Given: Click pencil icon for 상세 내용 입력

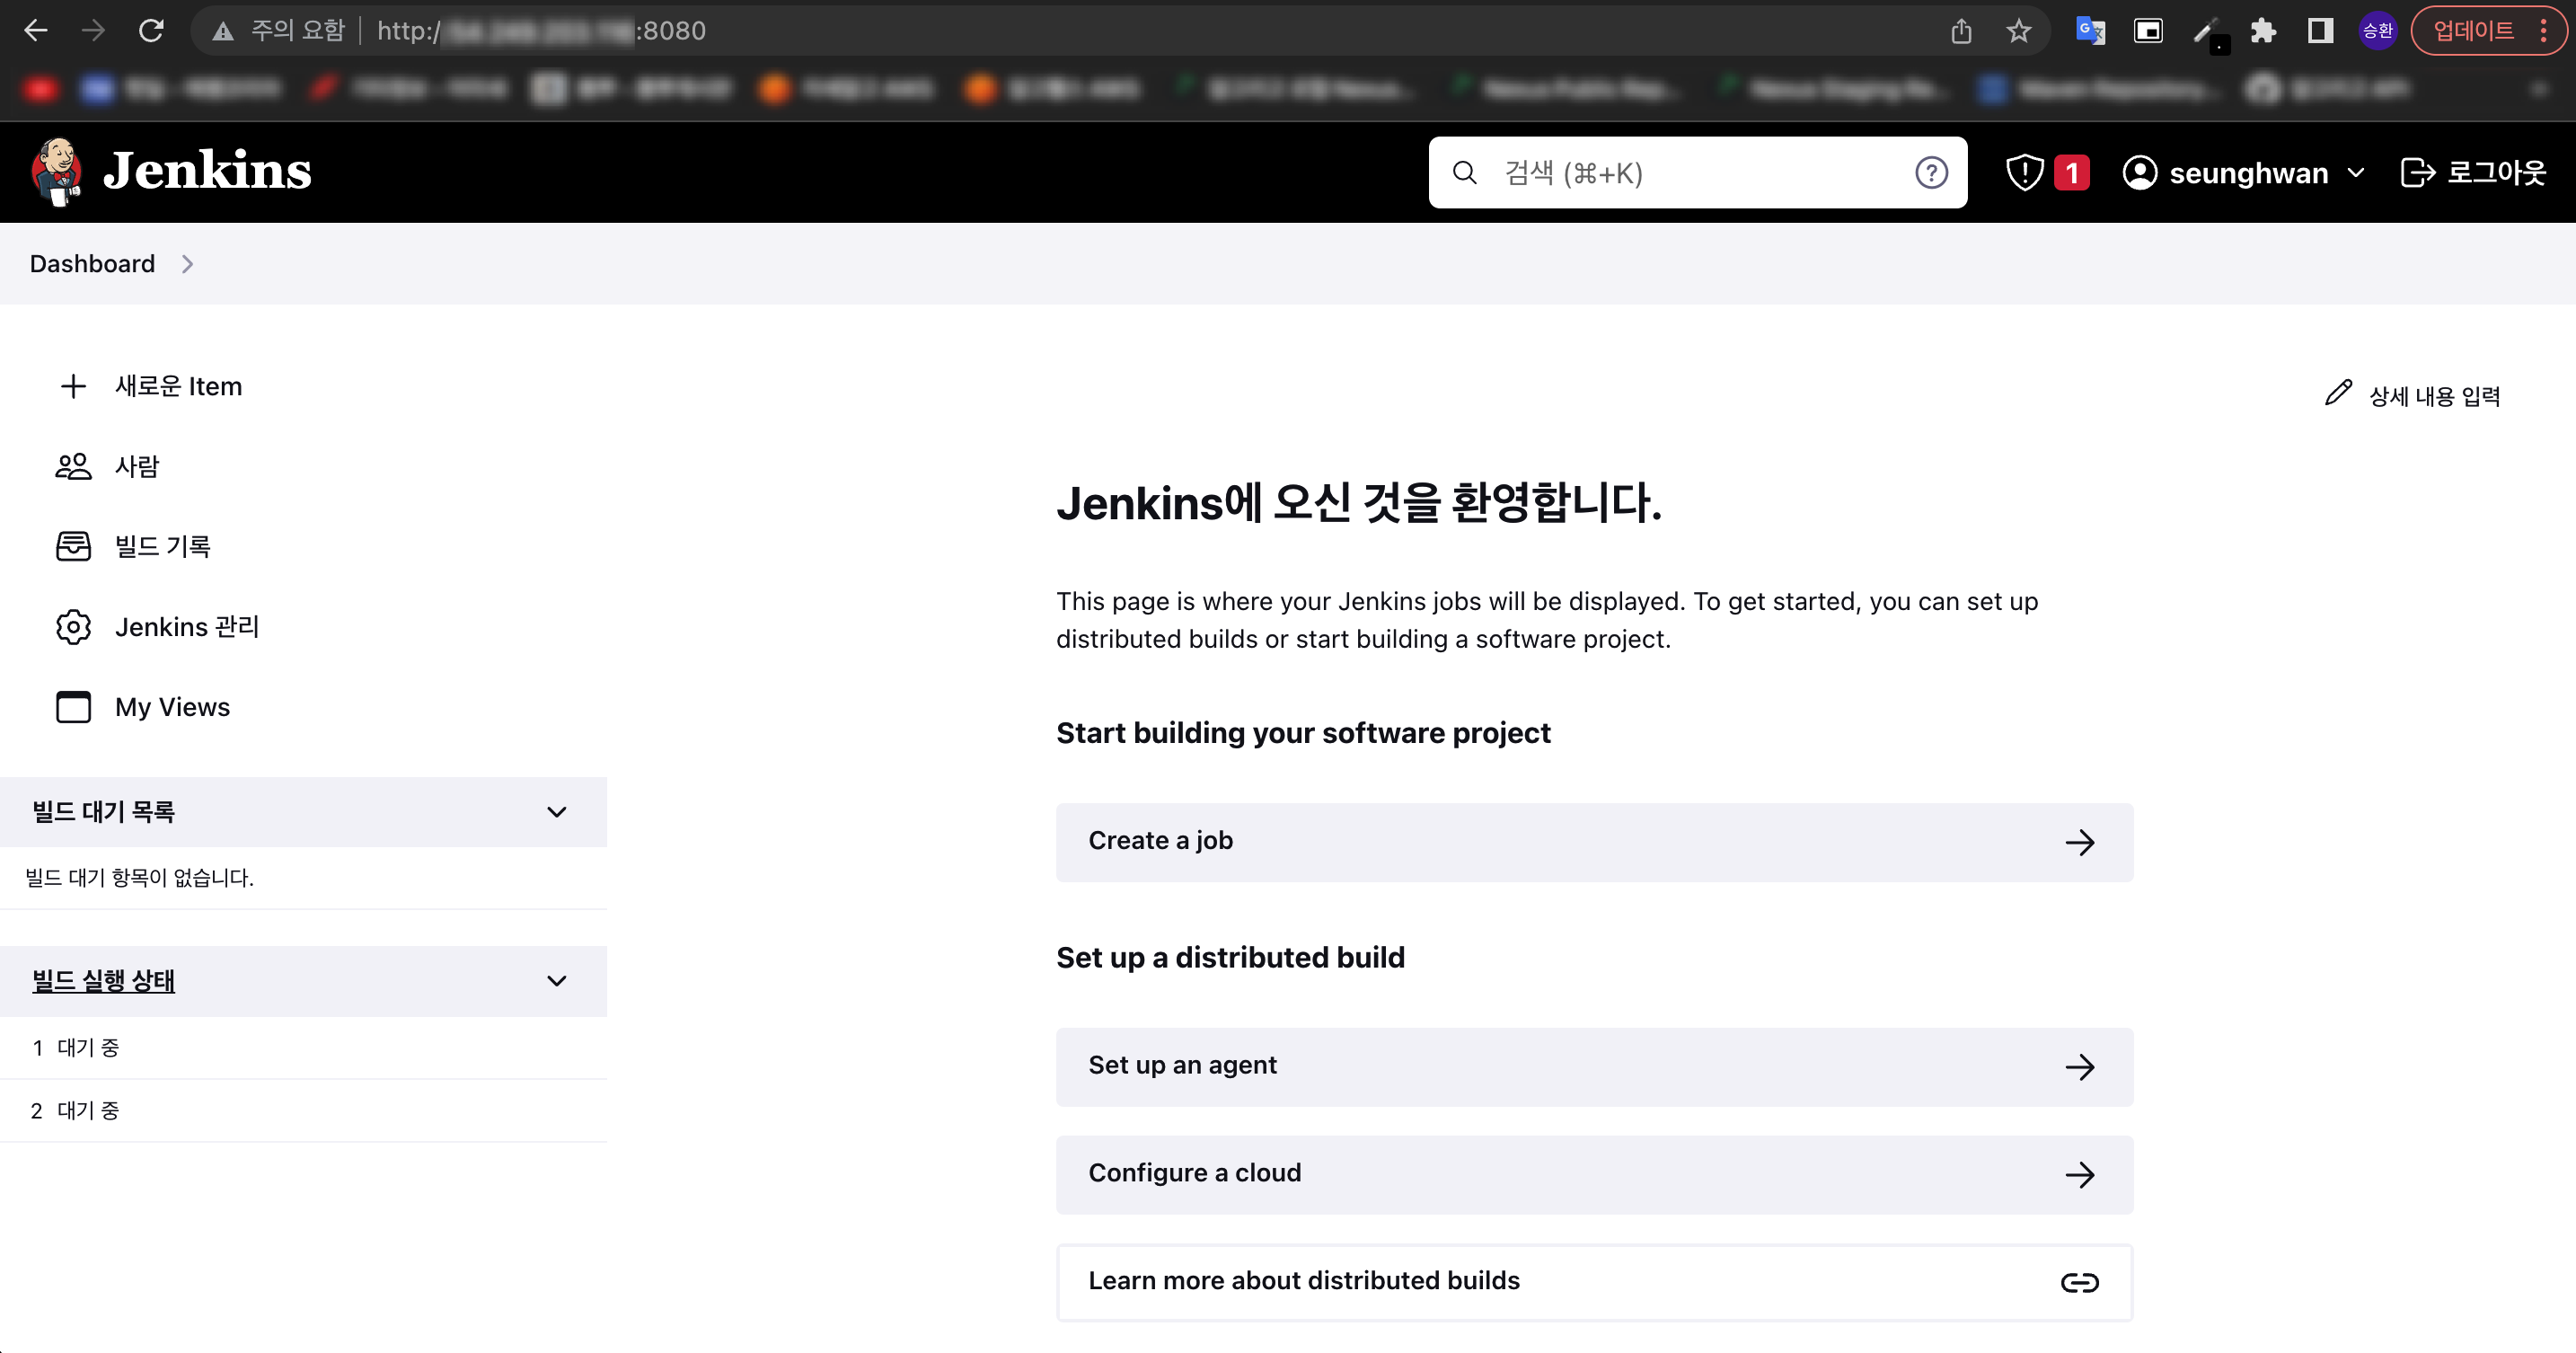Looking at the screenshot, I should [2337, 393].
